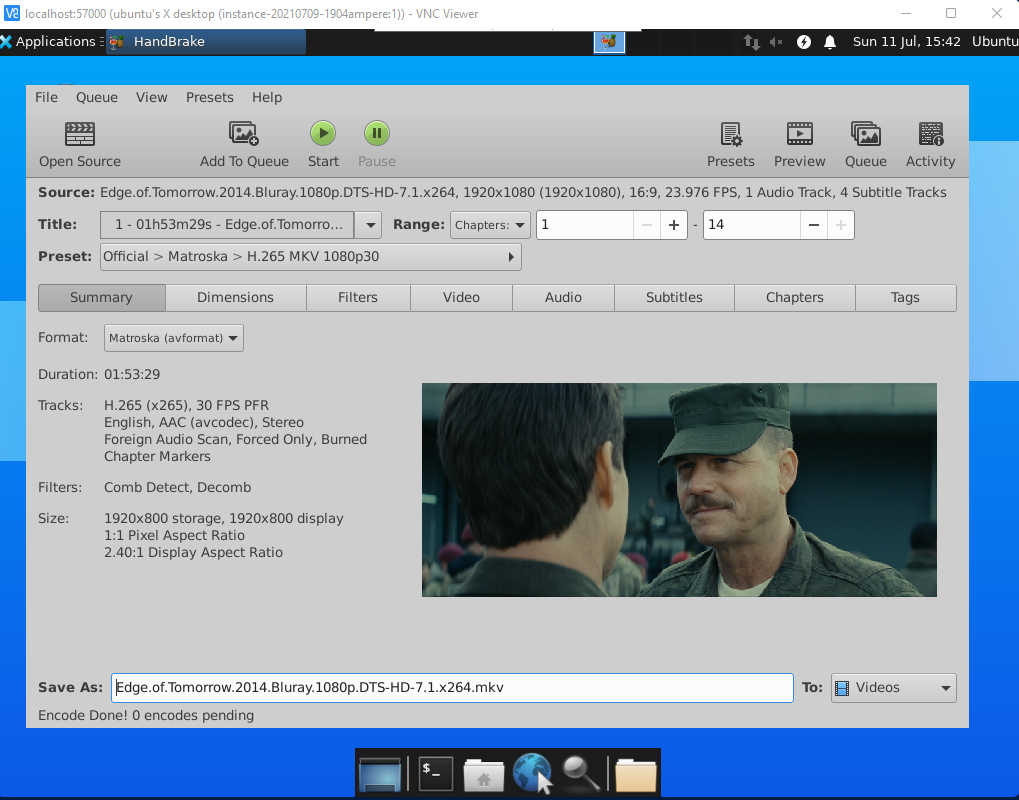
Task: Click the Pause encode button
Action: click(376, 133)
